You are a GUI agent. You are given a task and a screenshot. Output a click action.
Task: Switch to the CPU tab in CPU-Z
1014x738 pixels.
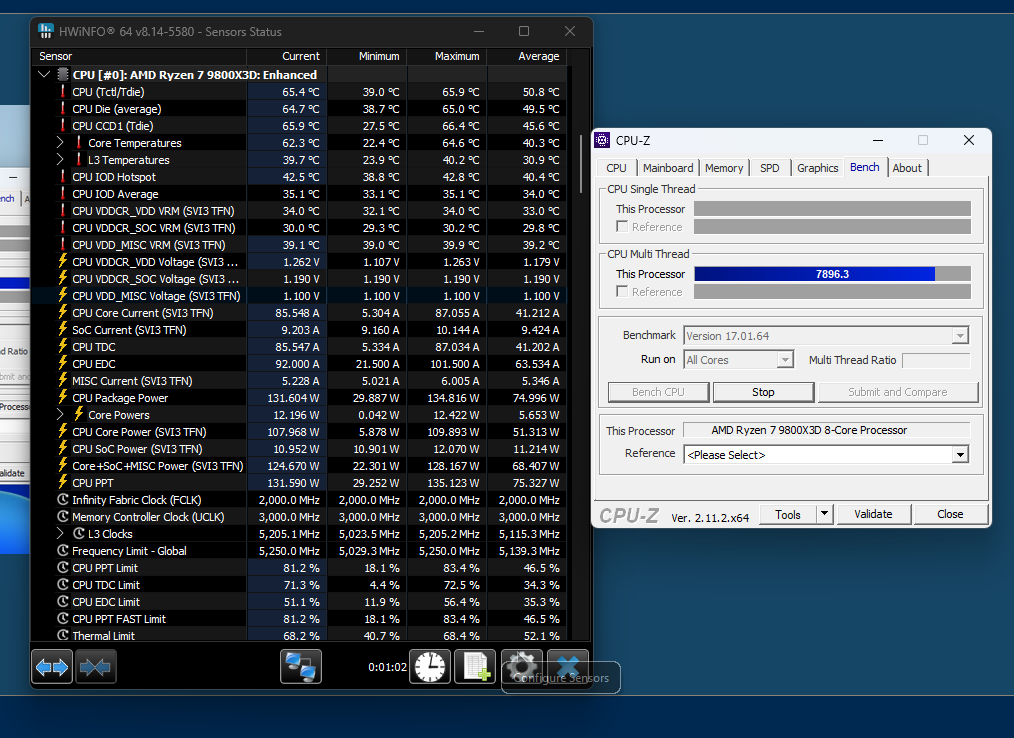[616, 168]
